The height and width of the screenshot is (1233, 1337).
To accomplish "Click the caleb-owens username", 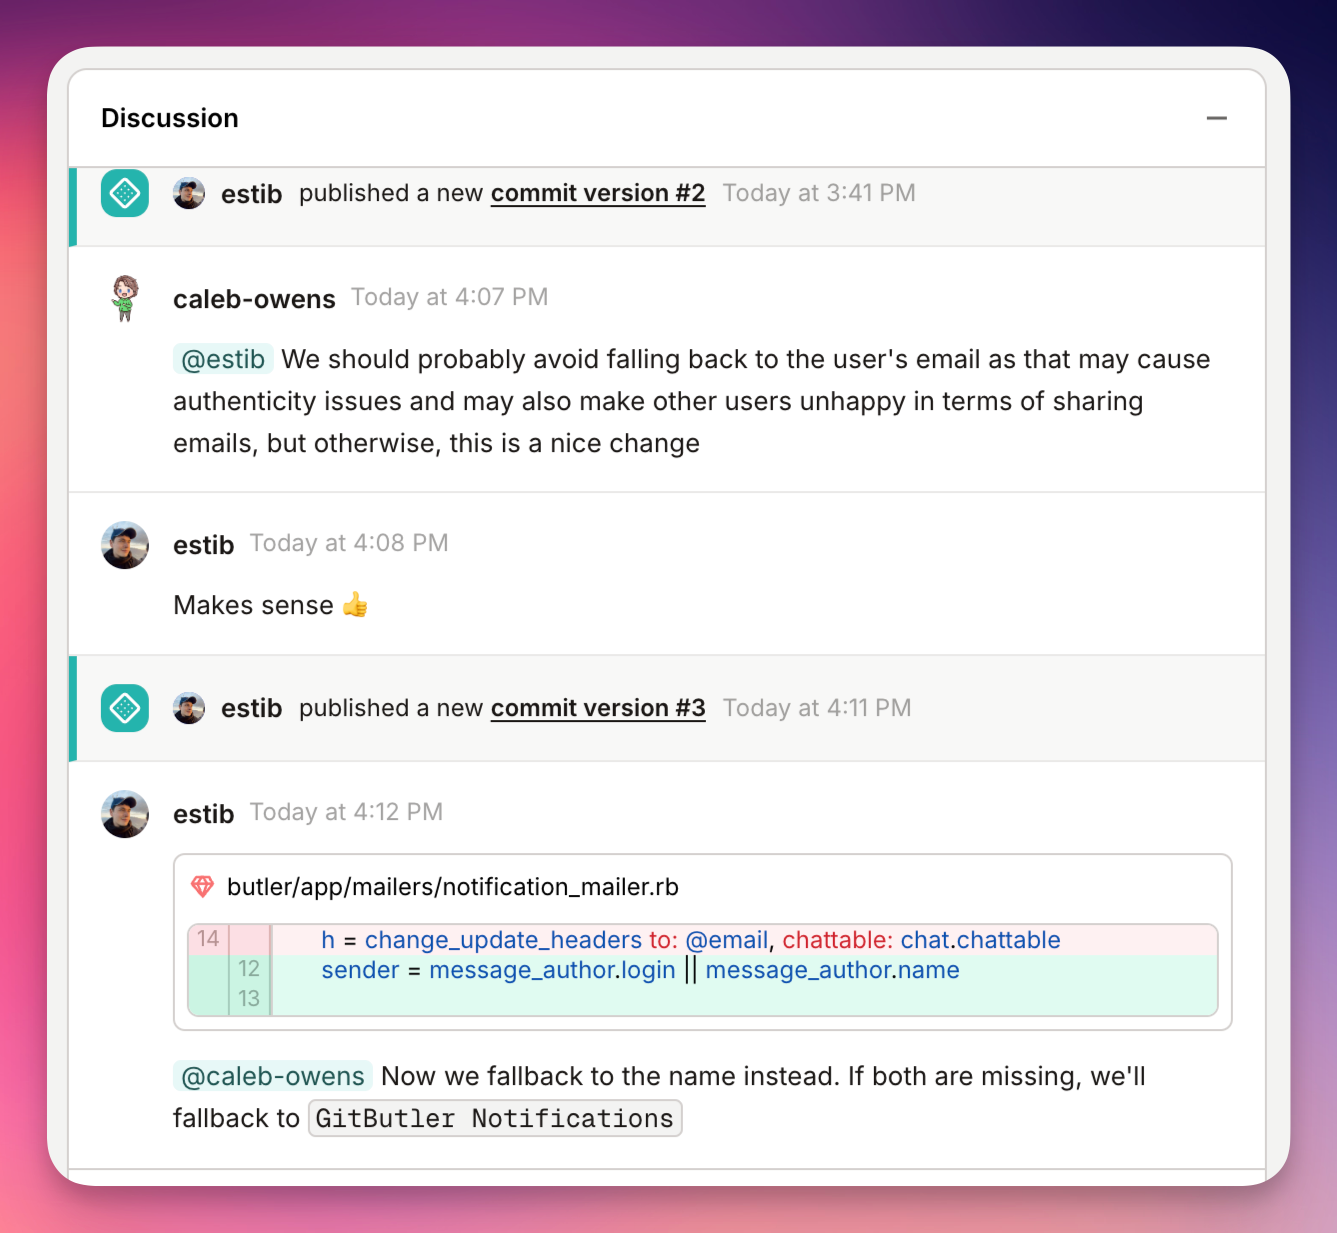I will click(x=254, y=299).
